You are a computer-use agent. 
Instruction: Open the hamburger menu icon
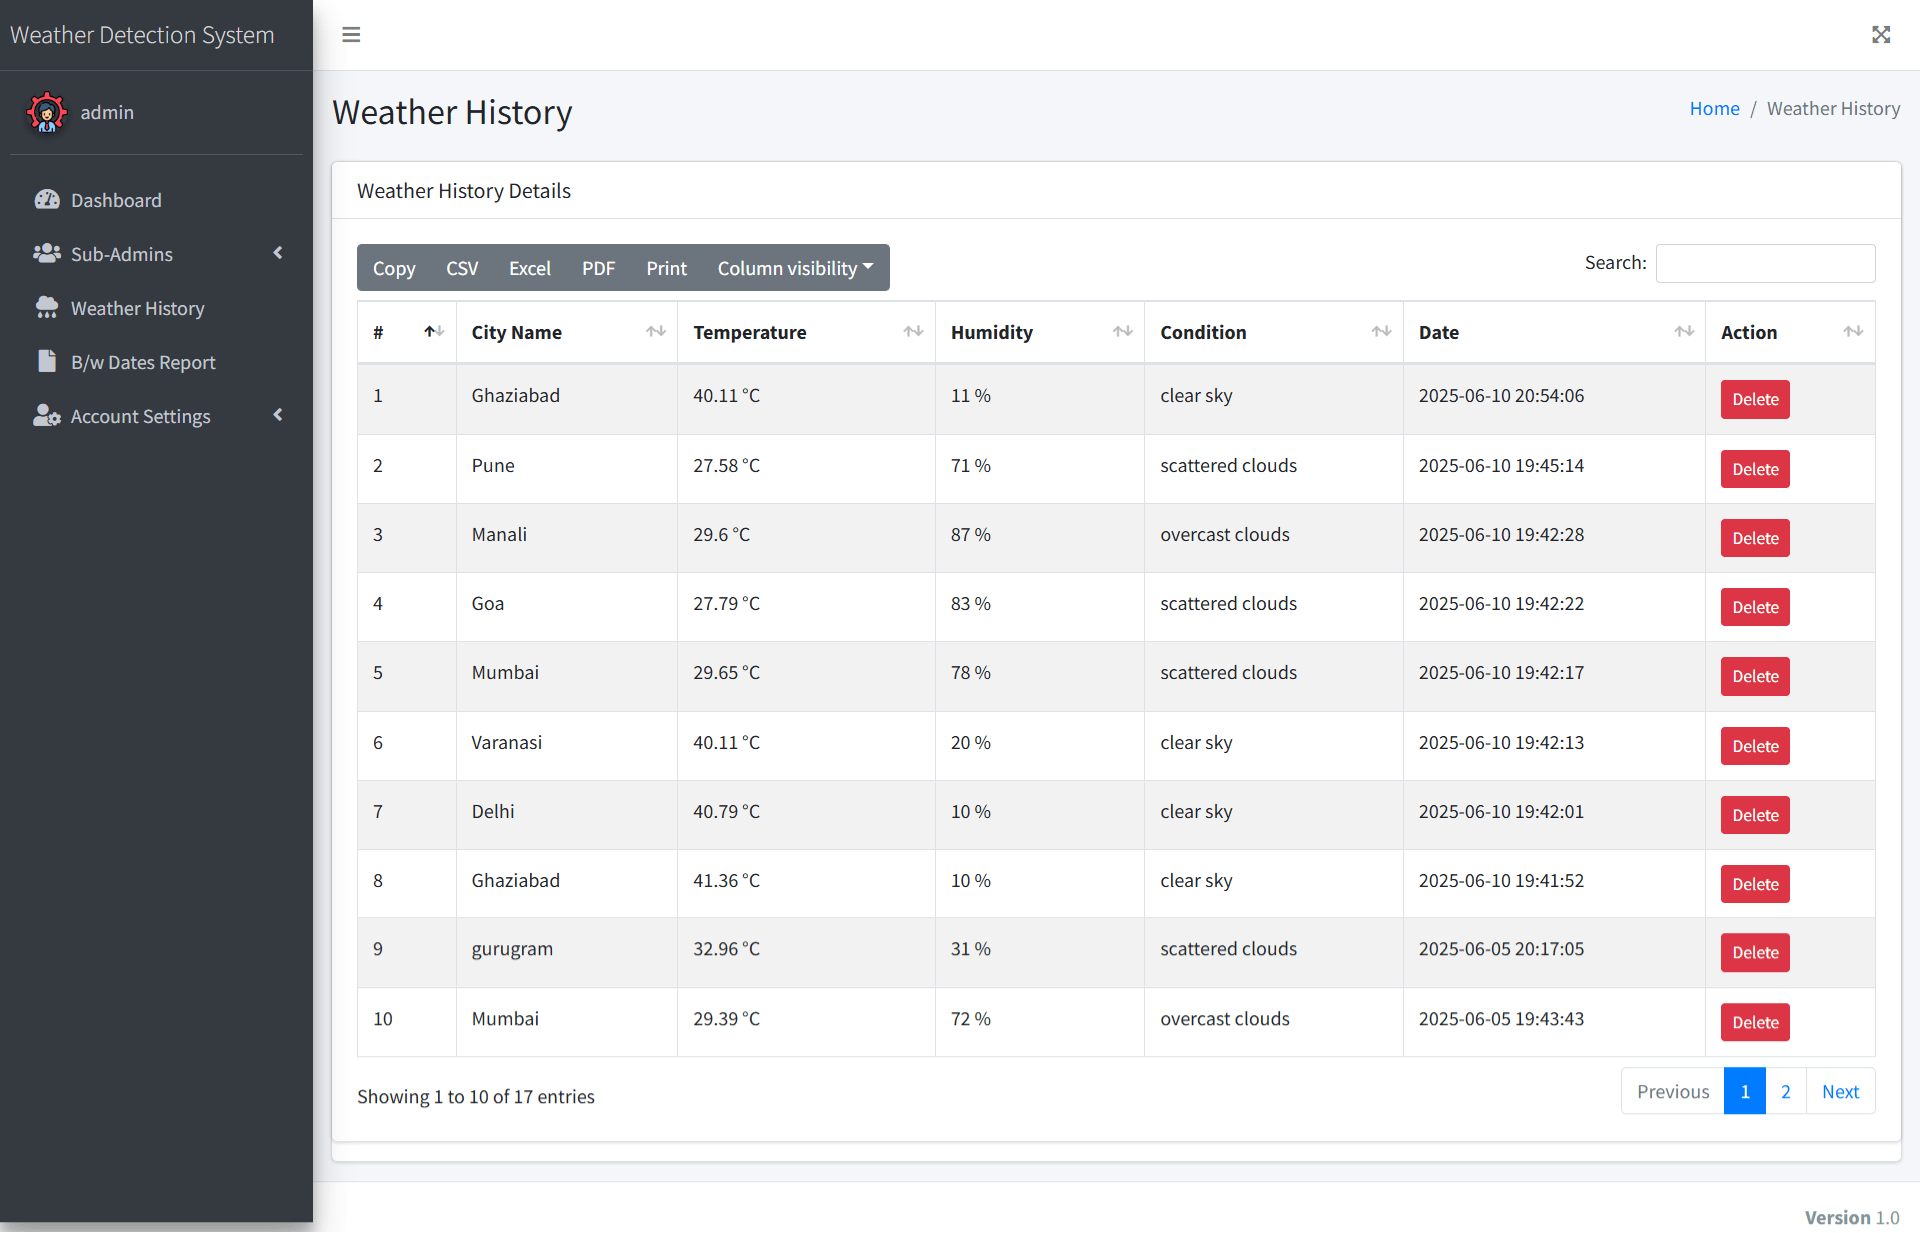350,35
